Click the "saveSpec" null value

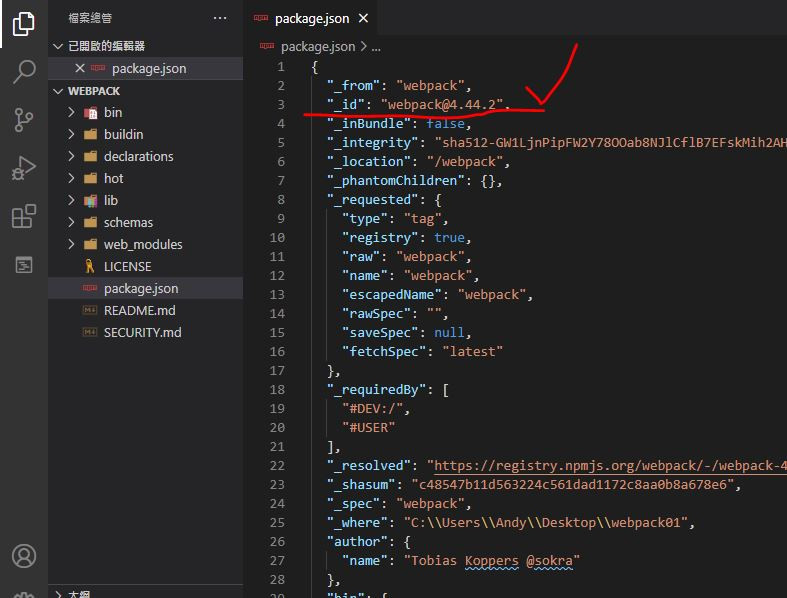pos(449,333)
